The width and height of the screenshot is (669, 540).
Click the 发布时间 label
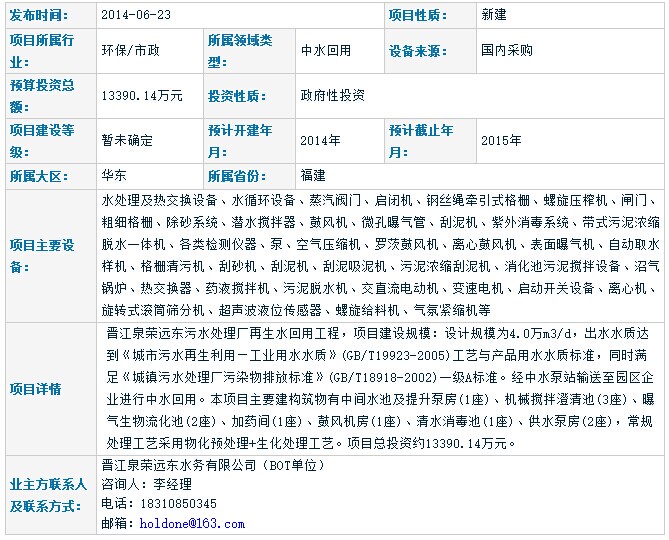39,15
